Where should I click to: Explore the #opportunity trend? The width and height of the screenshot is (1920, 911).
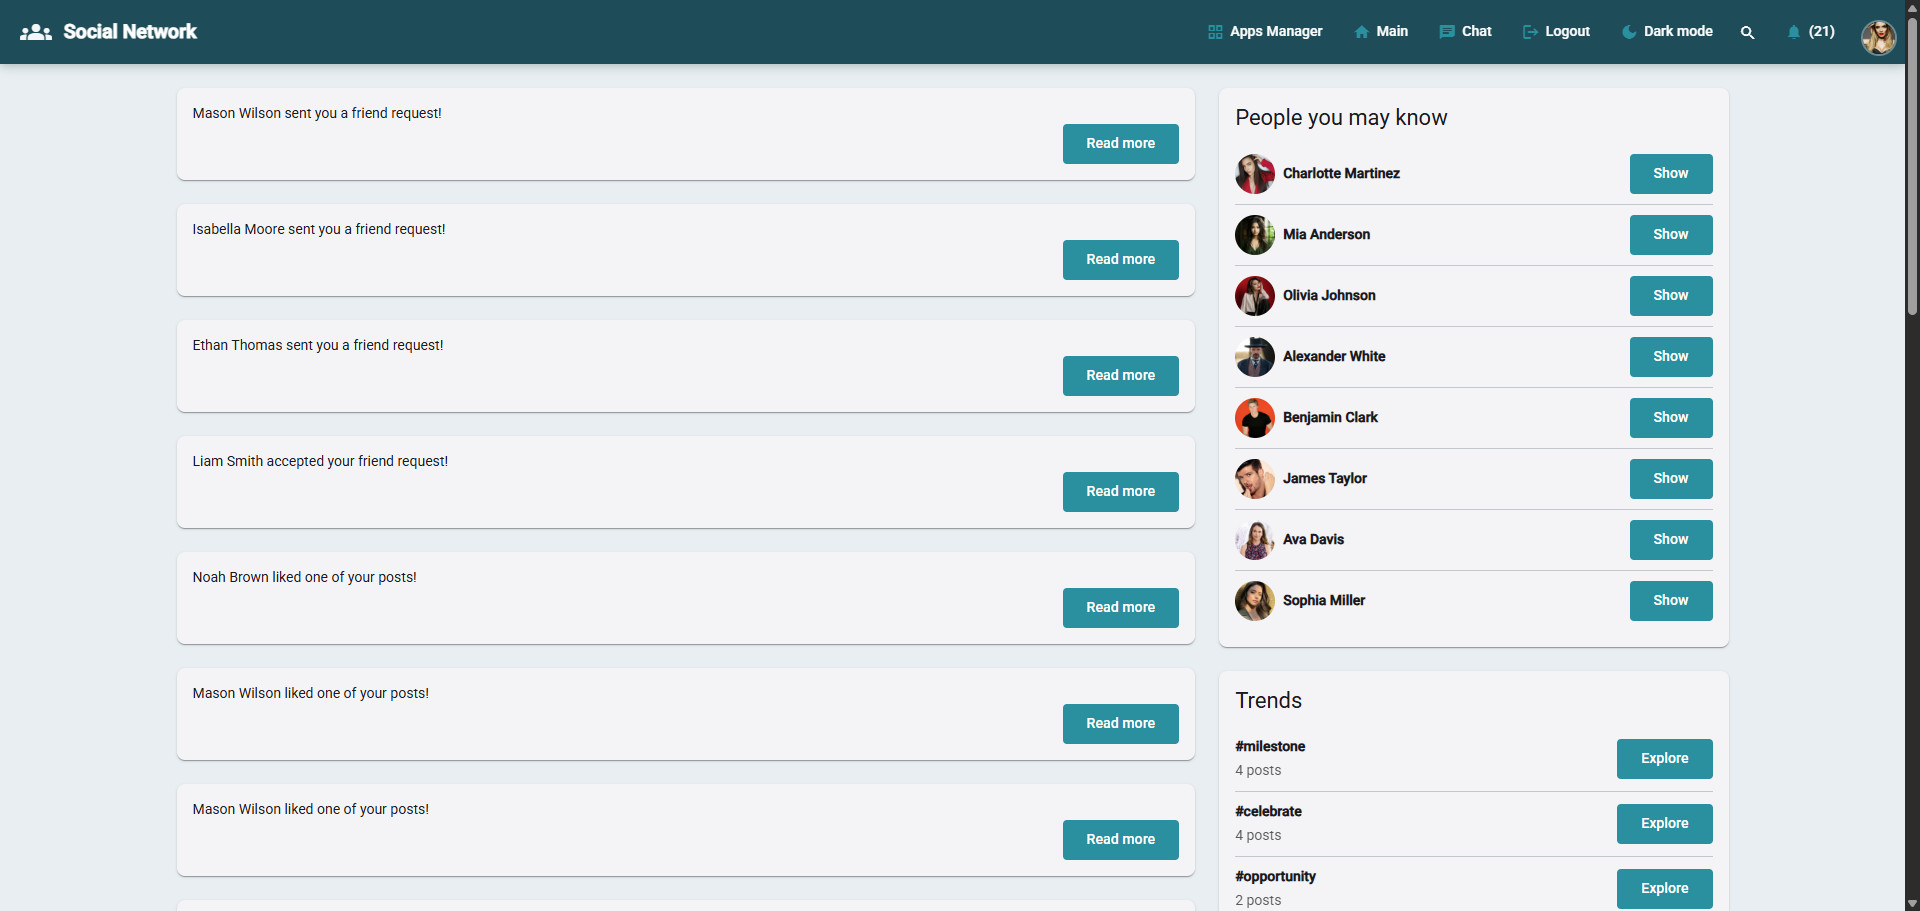click(1665, 889)
